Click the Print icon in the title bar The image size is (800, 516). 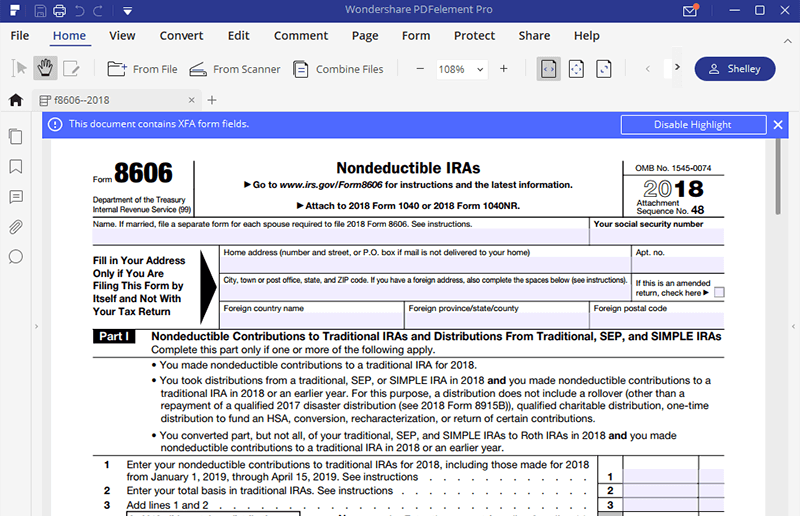[60, 11]
